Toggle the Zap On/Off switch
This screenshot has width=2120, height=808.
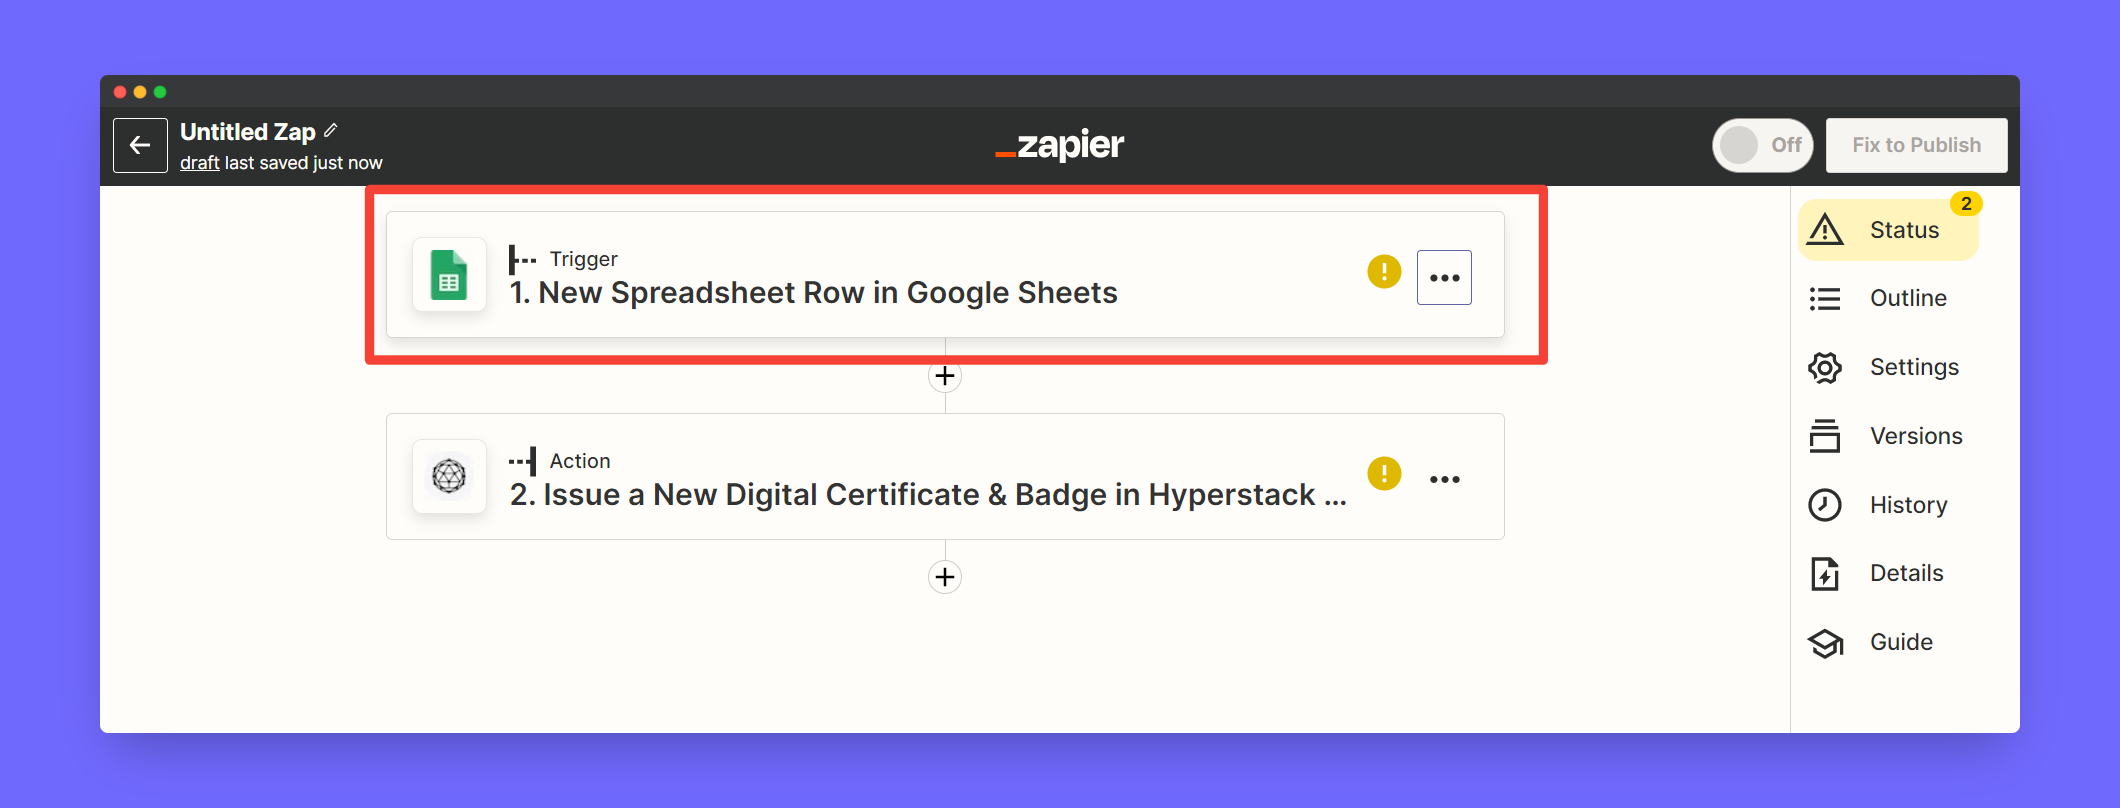[x=1762, y=146]
